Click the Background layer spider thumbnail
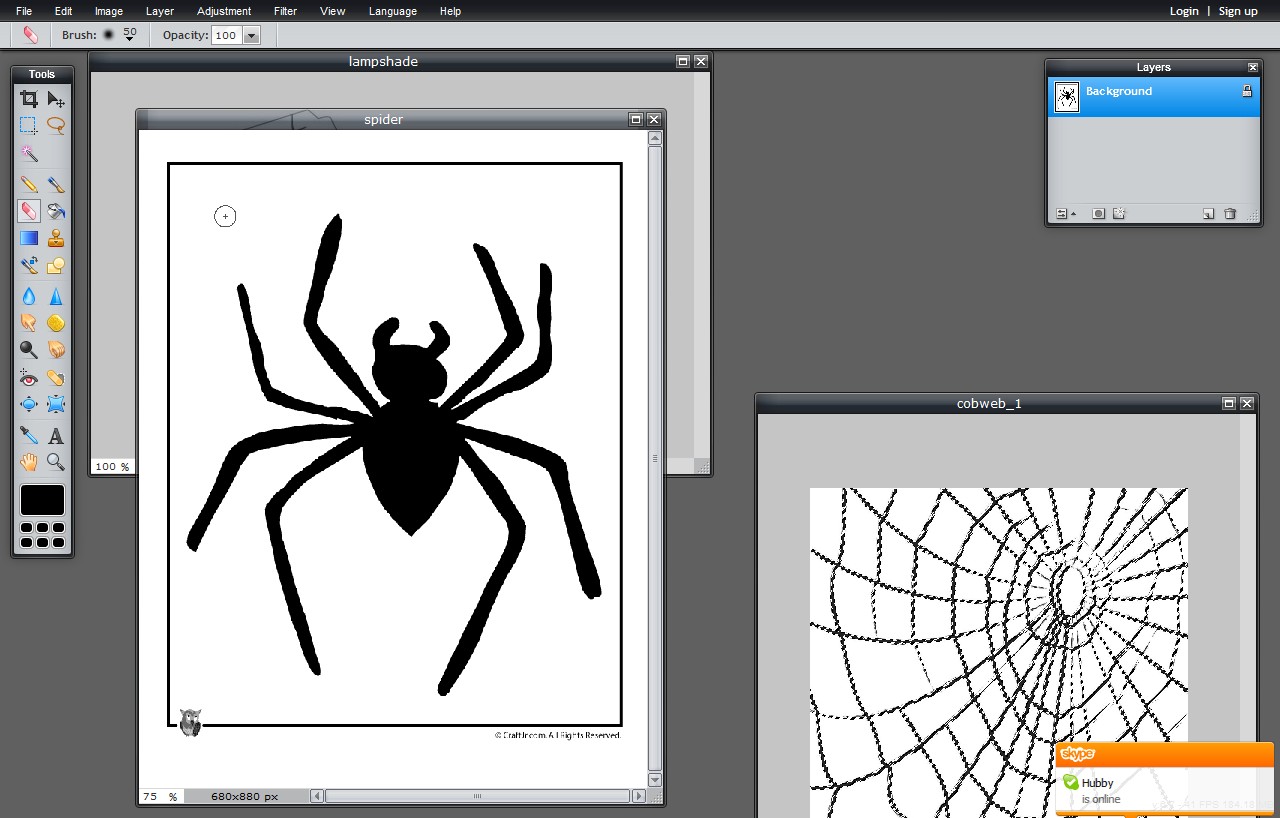 (x=1067, y=98)
